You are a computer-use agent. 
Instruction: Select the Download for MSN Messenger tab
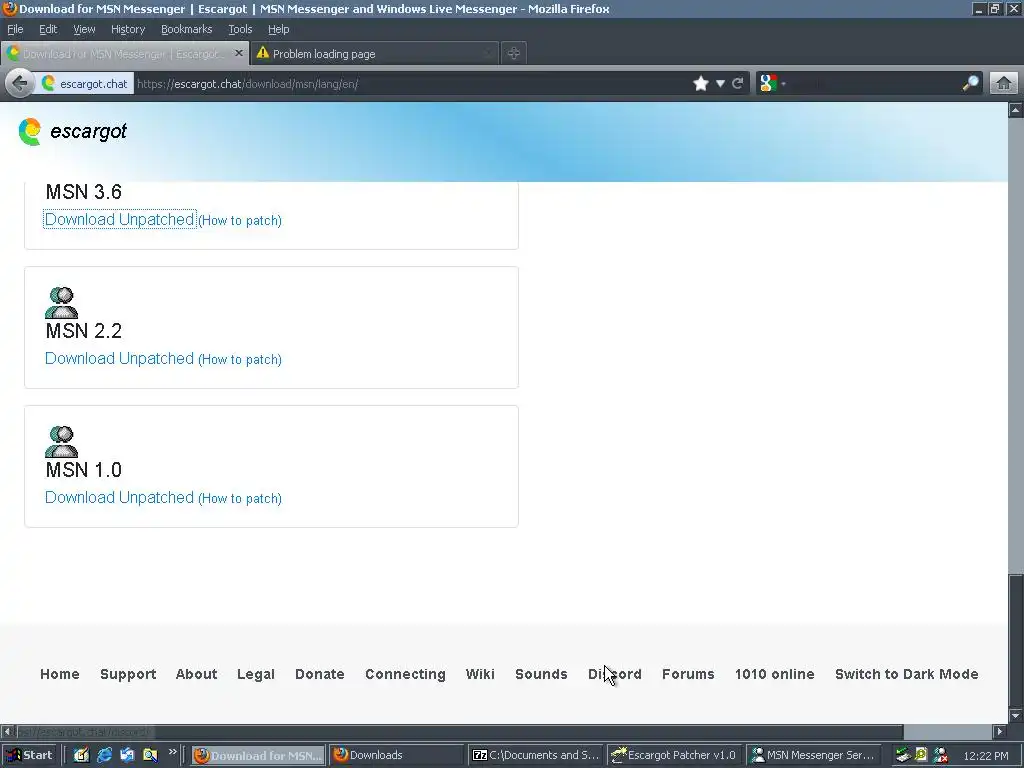click(124, 54)
